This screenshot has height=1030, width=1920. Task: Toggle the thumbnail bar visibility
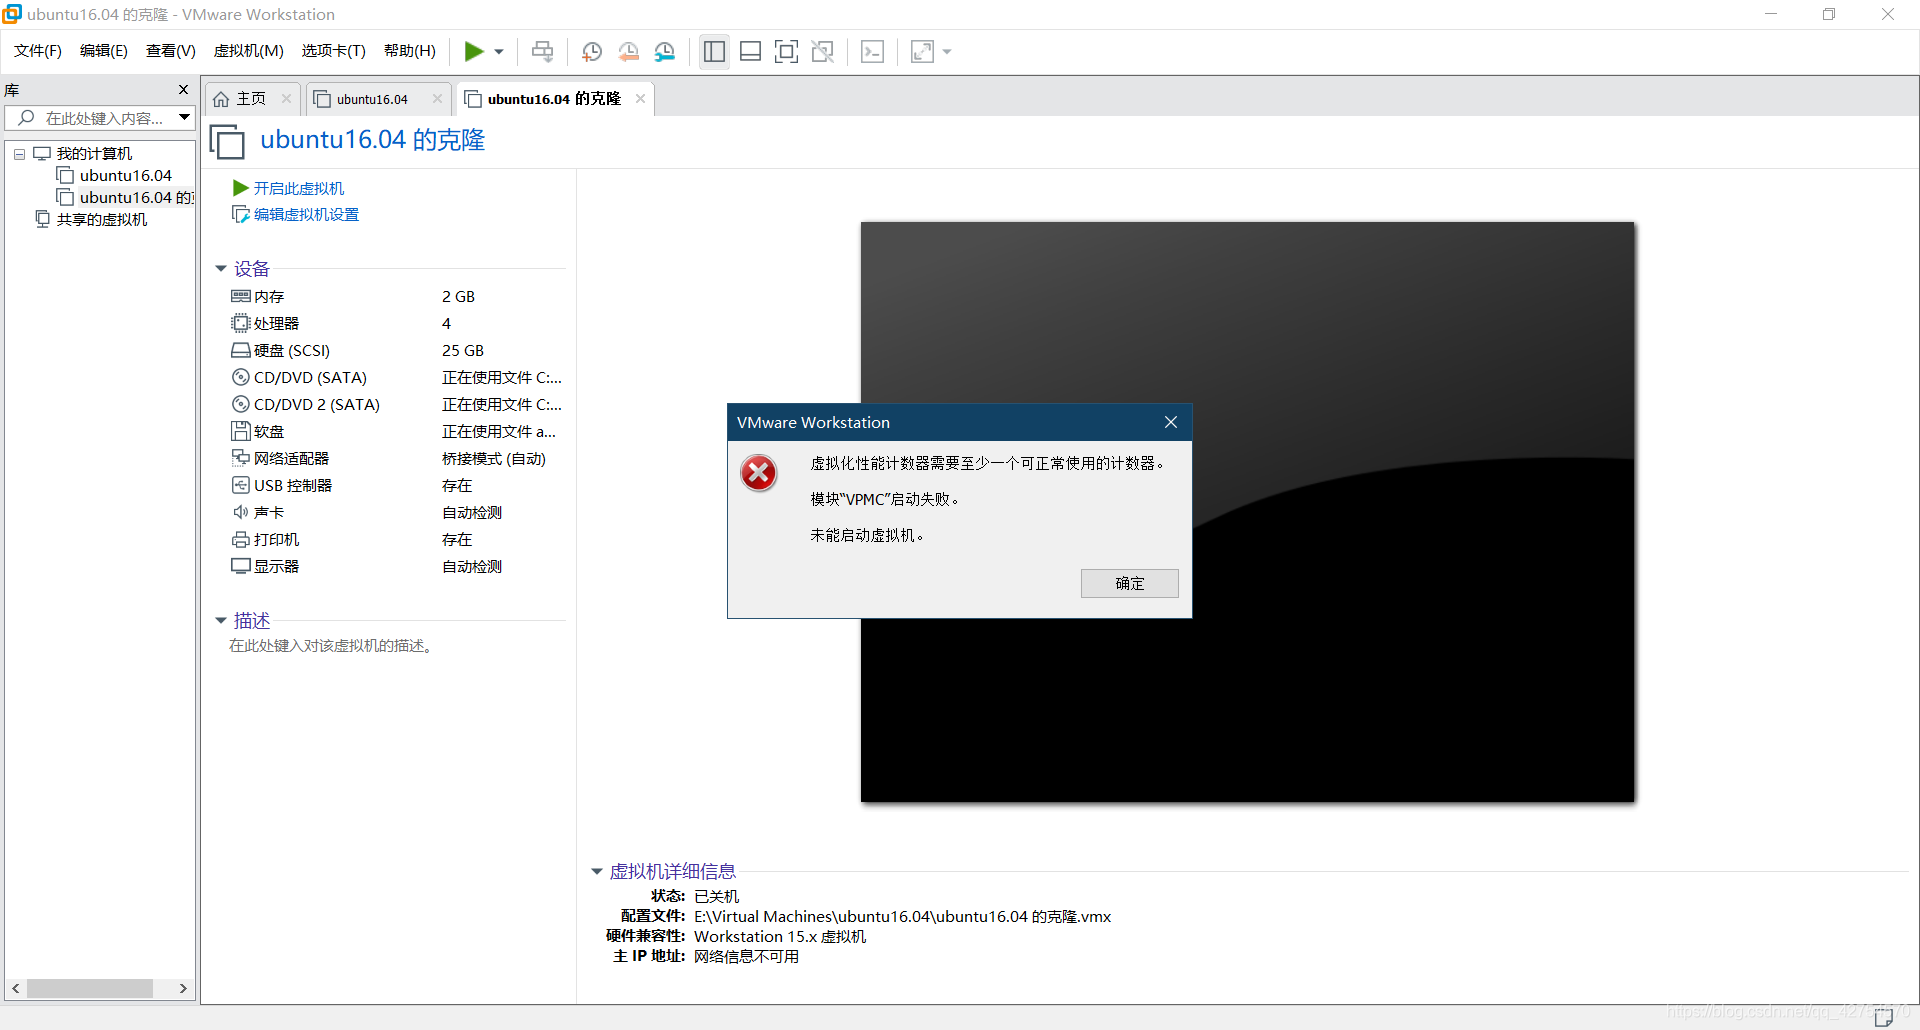point(750,51)
